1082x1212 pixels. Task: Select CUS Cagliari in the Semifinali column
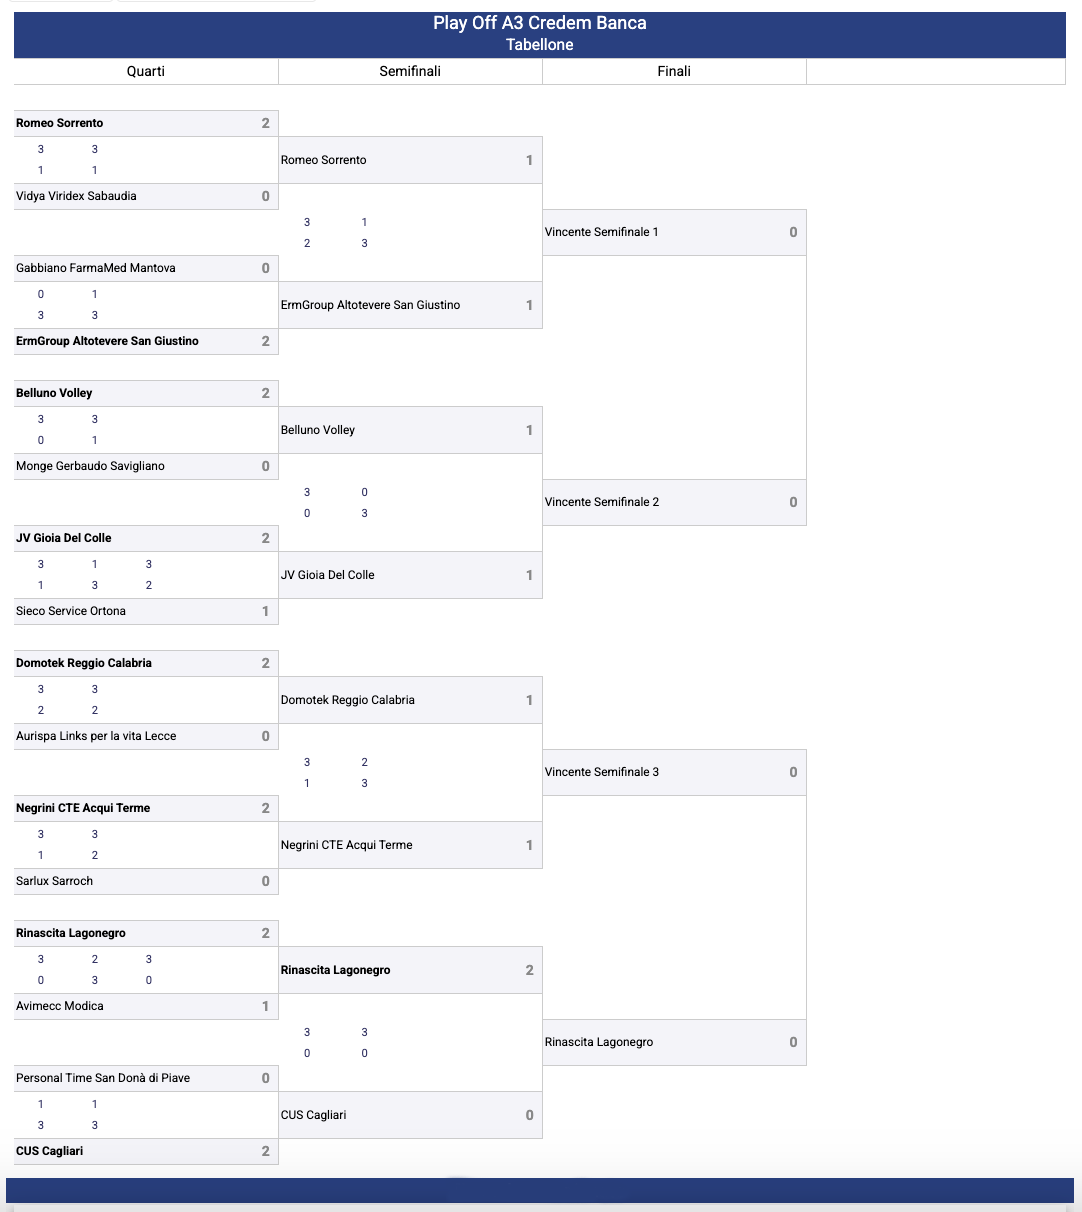click(314, 1115)
